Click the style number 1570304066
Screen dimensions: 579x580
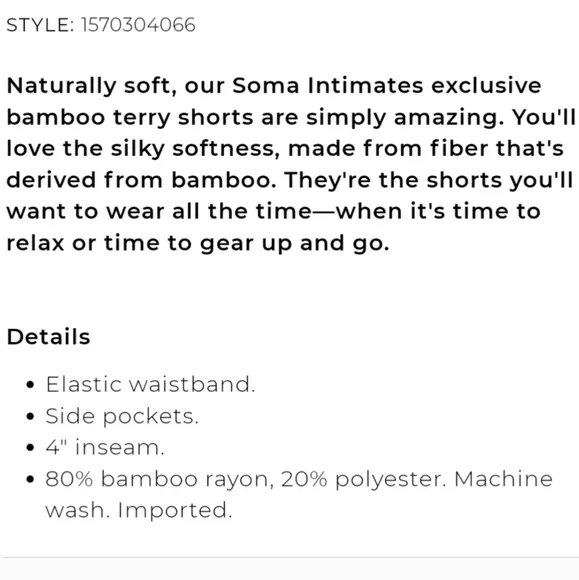(138, 25)
